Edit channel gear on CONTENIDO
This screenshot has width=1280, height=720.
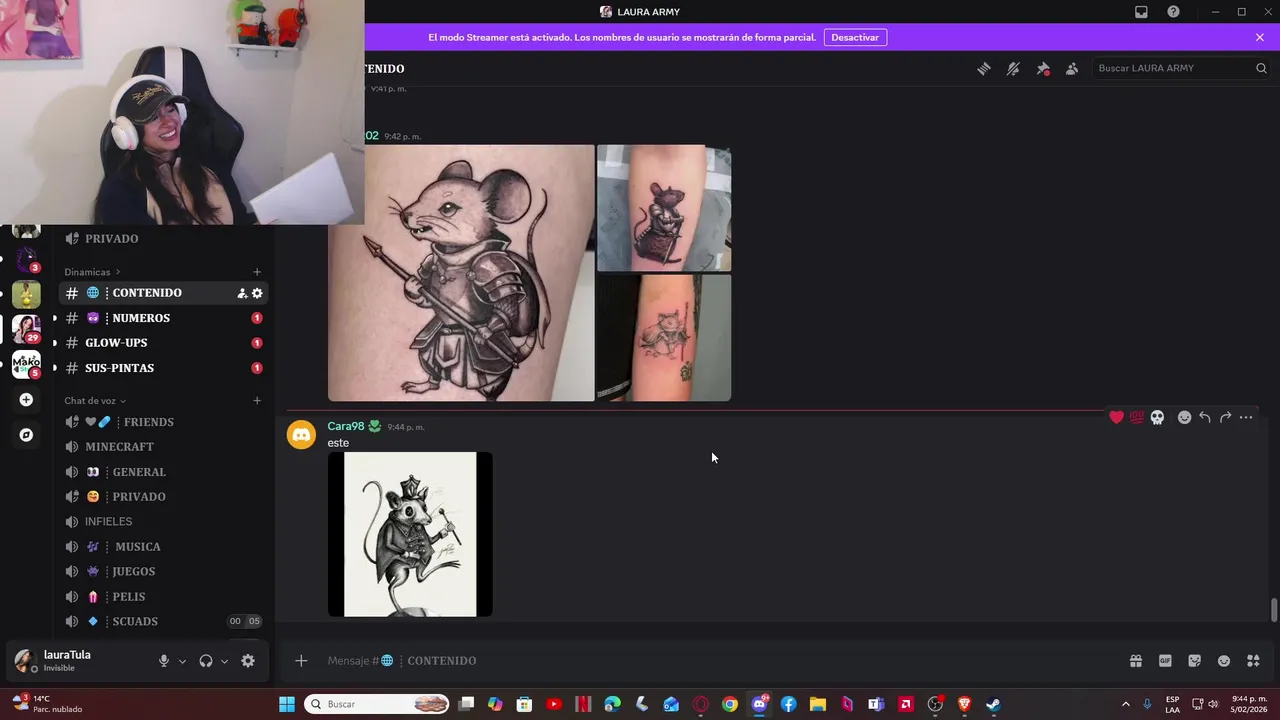click(257, 293)
